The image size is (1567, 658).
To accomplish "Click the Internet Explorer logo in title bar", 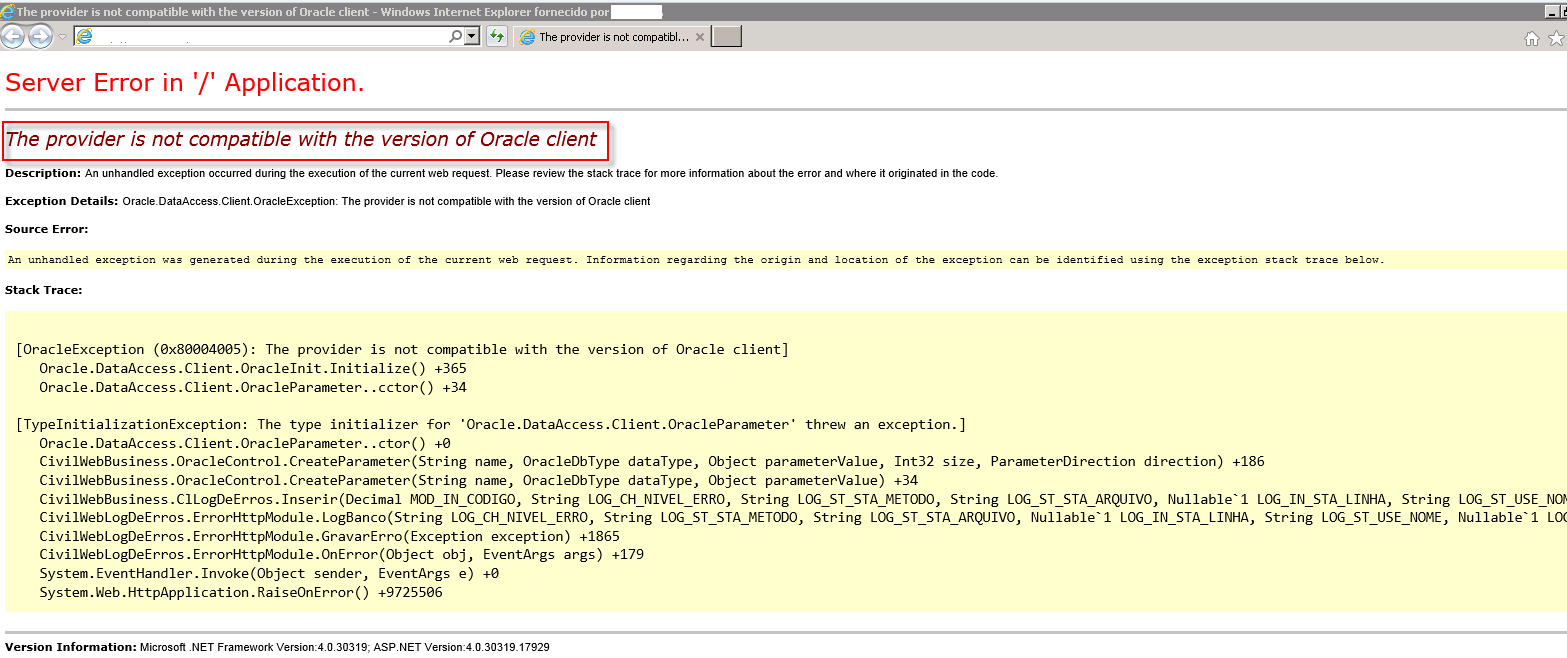I will tap(8, 11).
